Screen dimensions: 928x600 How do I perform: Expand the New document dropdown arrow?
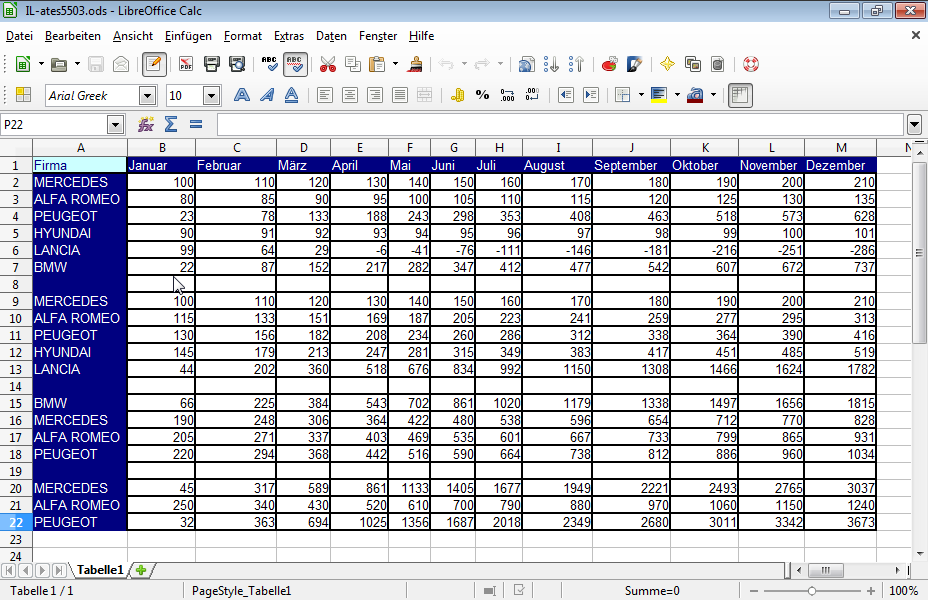pyautogui.click(x=41, y=64)
